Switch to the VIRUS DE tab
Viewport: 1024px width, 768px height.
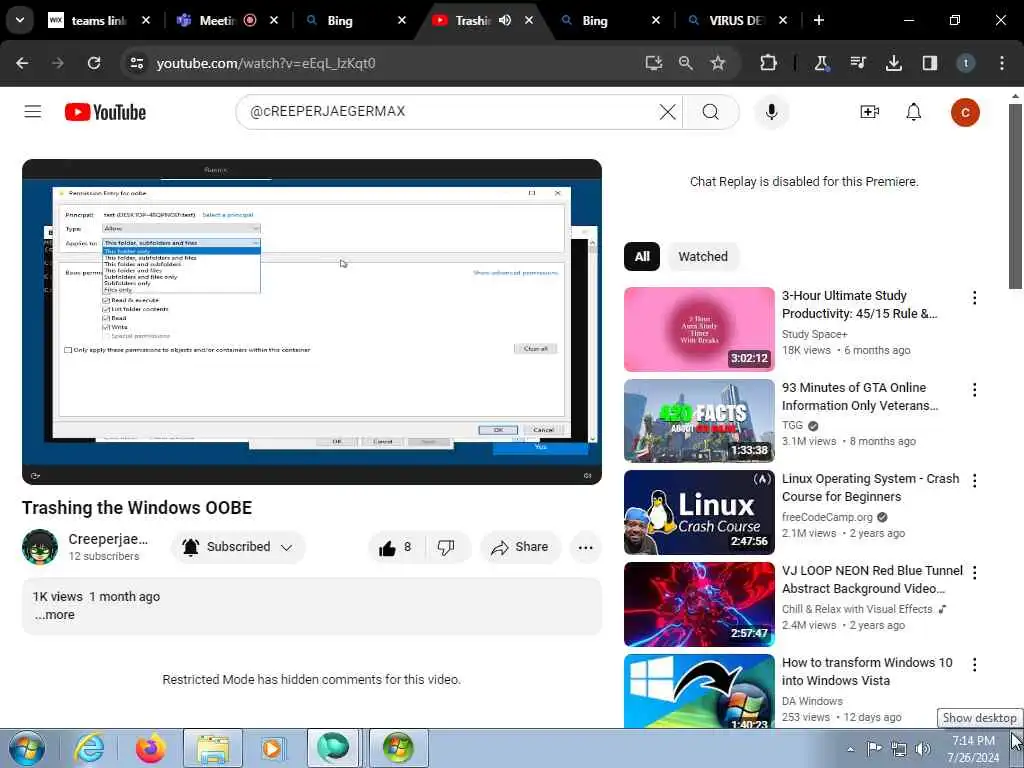coord(736,20)
